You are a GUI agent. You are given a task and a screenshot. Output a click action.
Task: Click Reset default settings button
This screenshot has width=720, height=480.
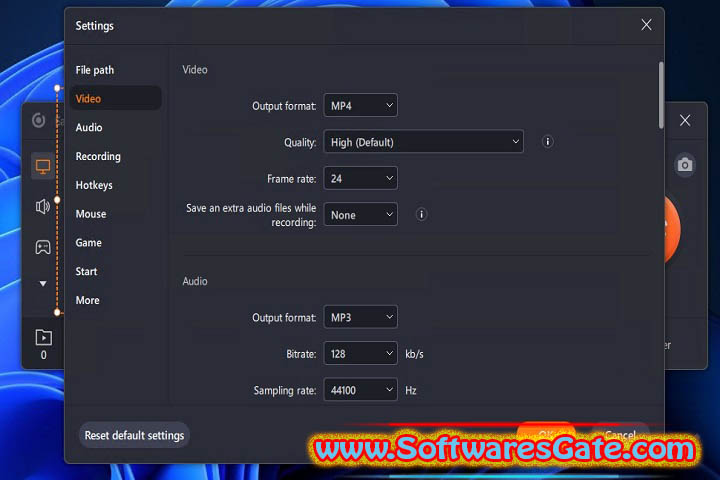coord(134,435)
